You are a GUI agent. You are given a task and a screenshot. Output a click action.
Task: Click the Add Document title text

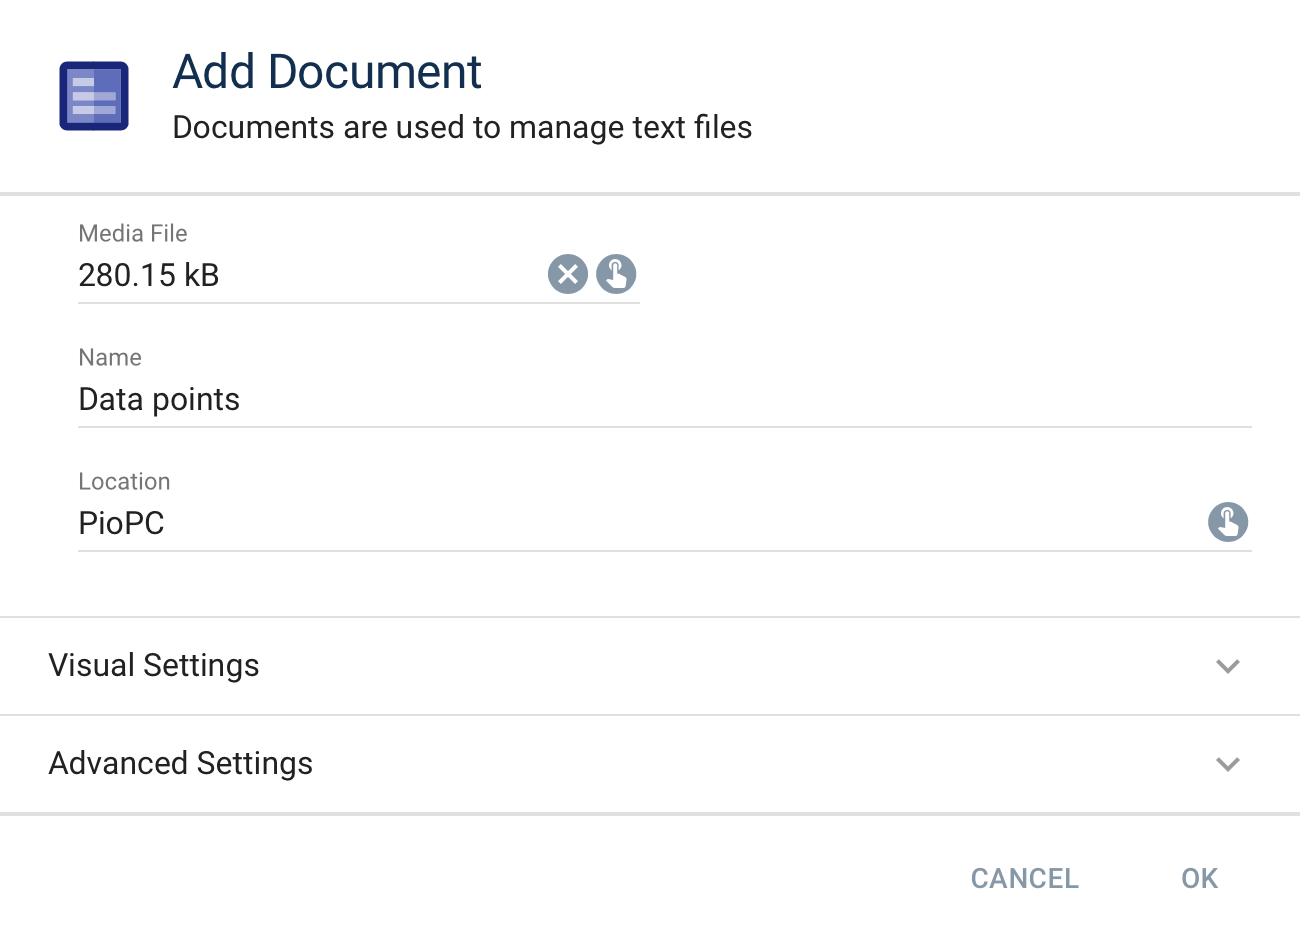pos(327,71)
